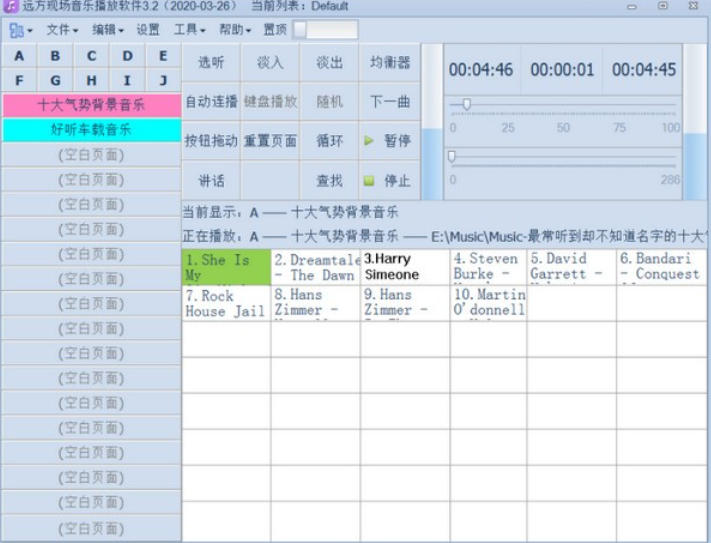Play track 8. Hans Zimmer
This screenshot has width=711, height=543.
(x=316, y=304)
